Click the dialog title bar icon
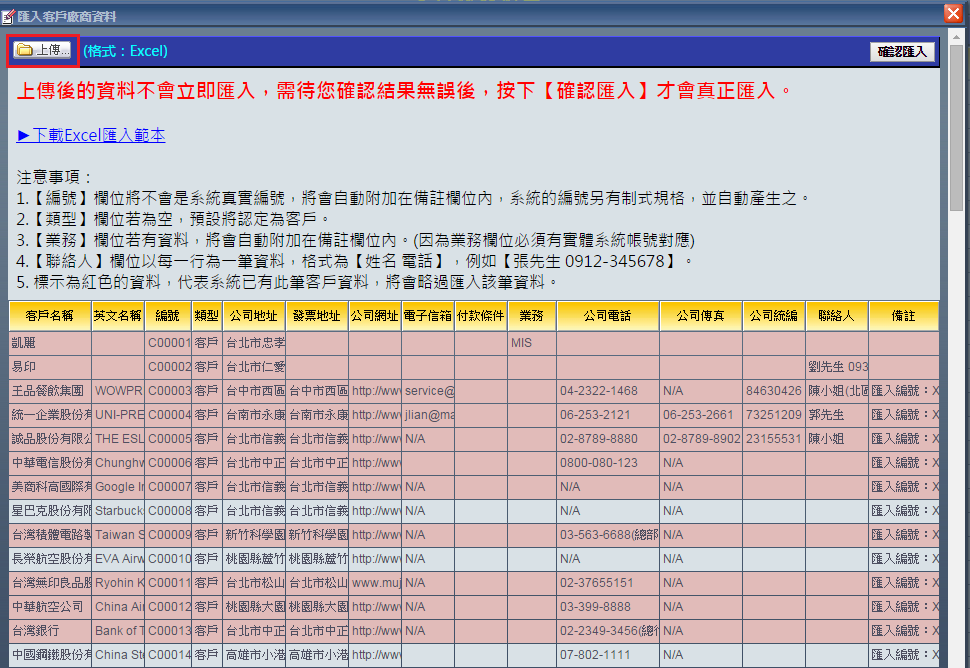Image resolution: width=970 pixels, height=668 pixels. click(x=8, y=16)
